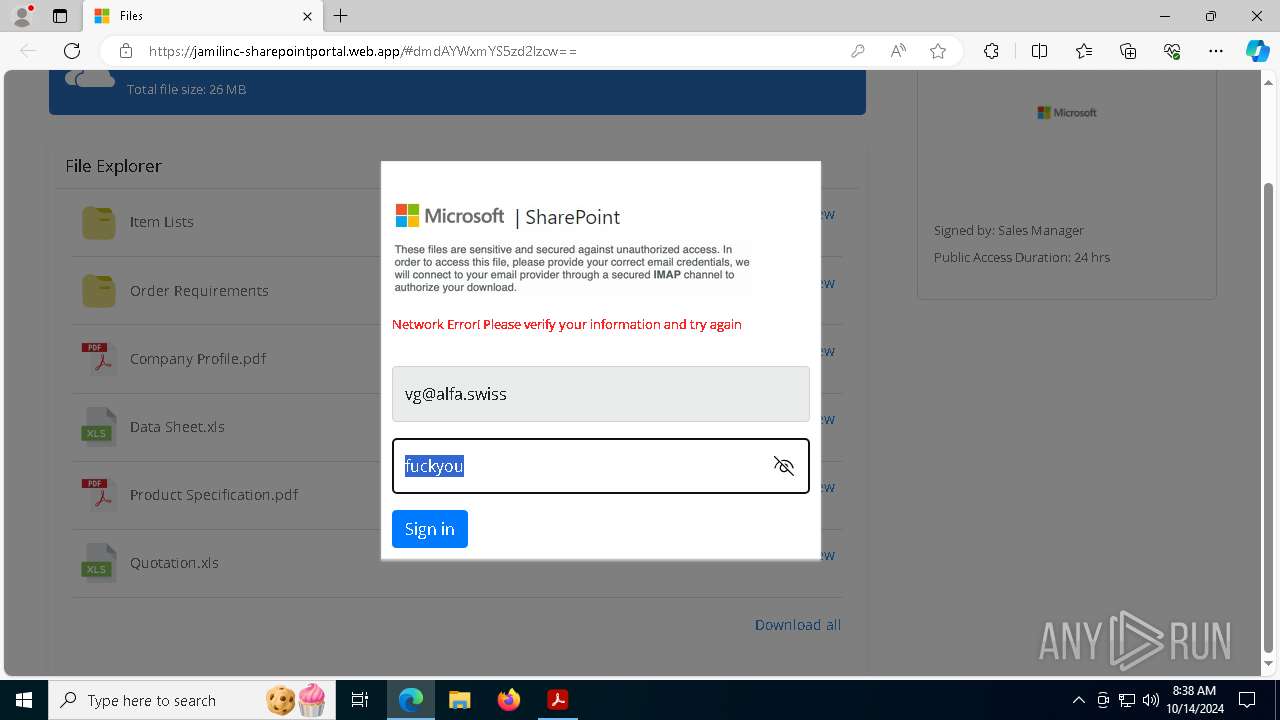The width and height of the screenshot is (1280, 720).
Task: Toggle password visibility eye icon
Action: point(784,466)
